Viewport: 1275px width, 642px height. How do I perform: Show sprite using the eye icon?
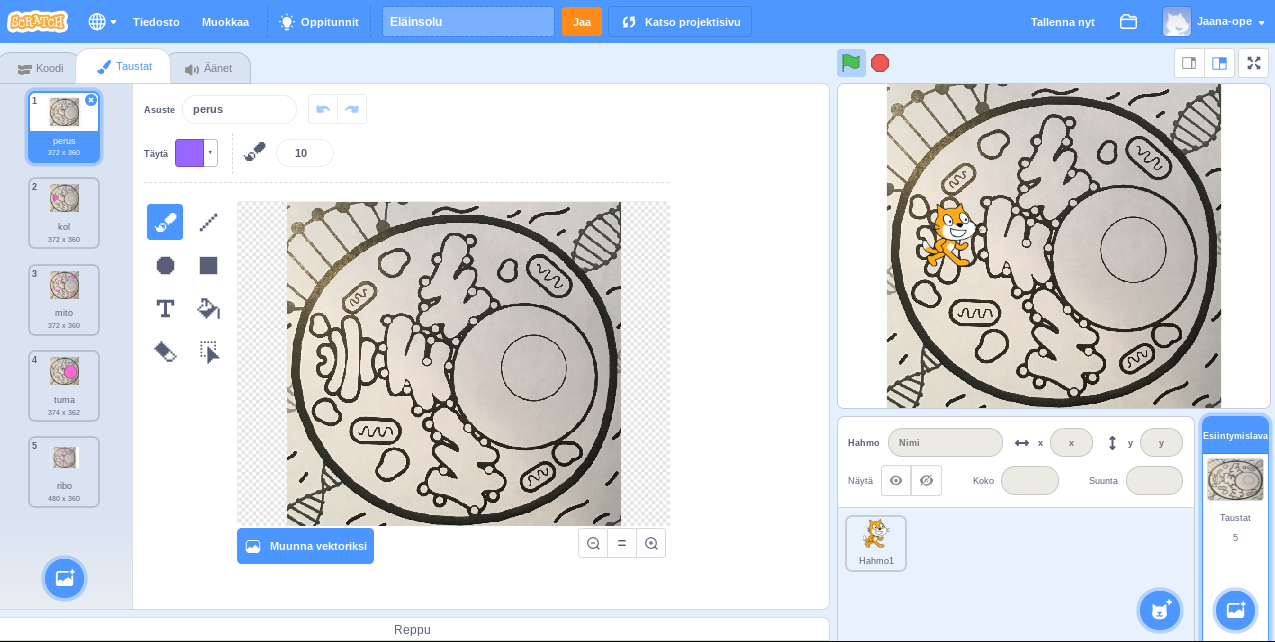point(896,480)
